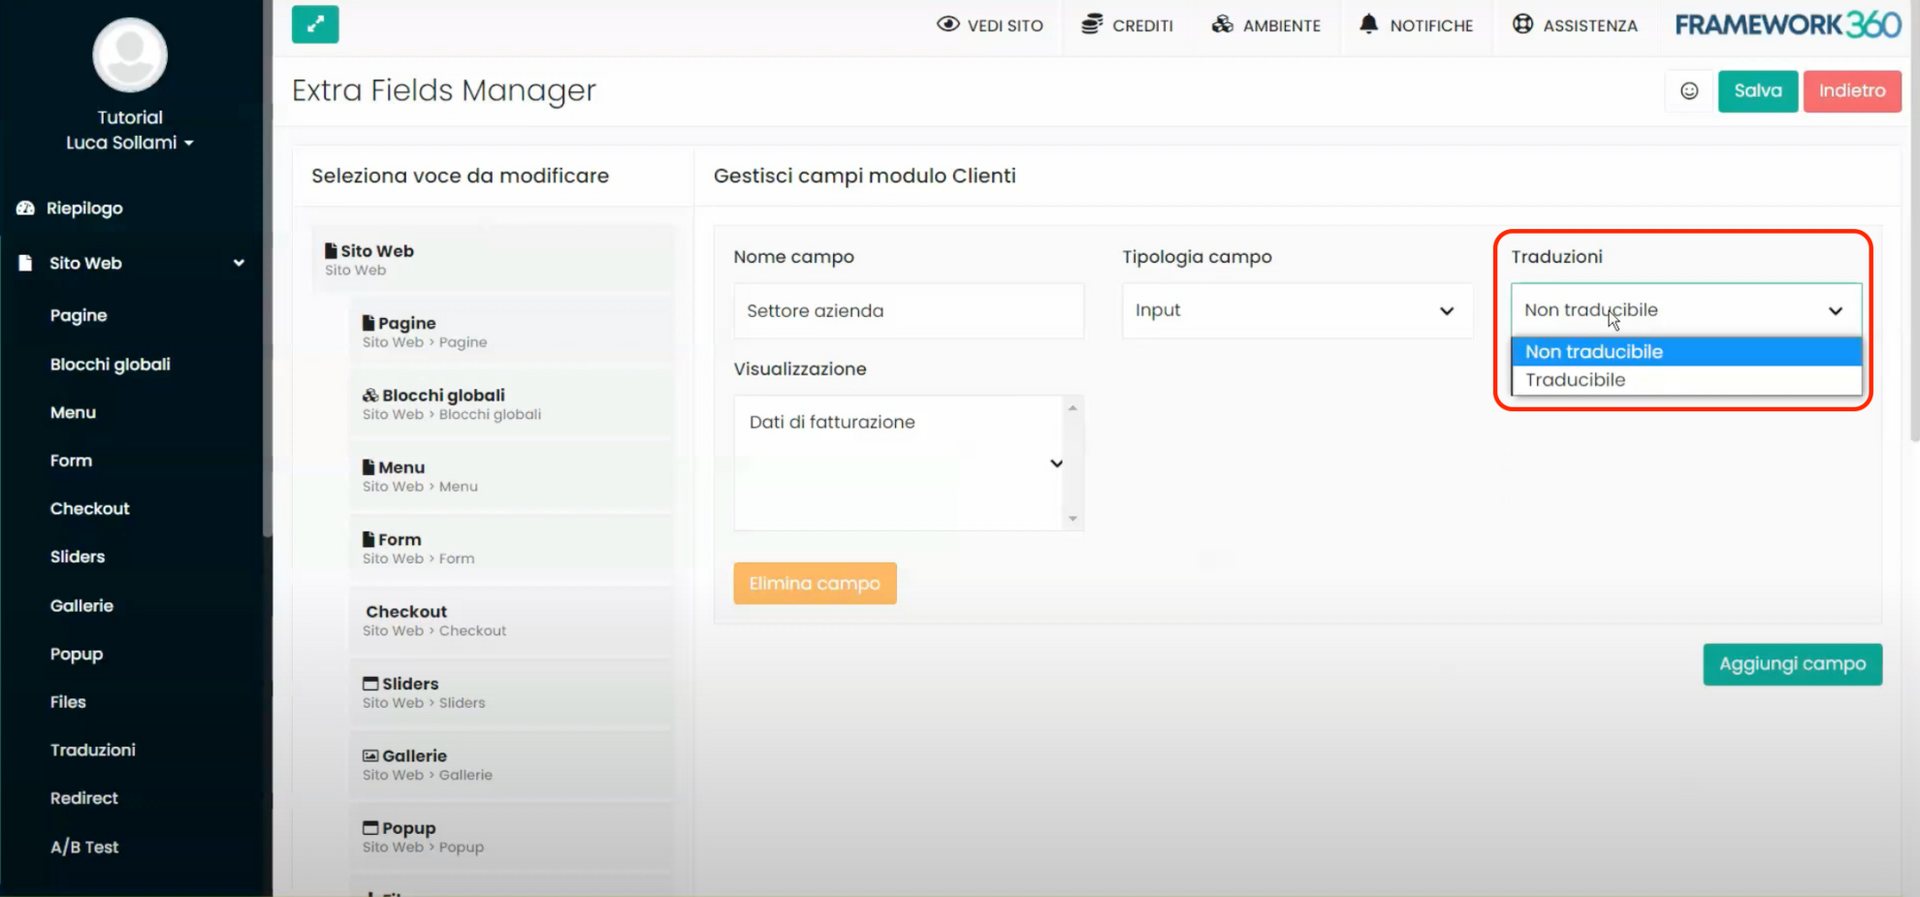
Task: Select Blocchi globali in the tree list
Action: (443, 396)
